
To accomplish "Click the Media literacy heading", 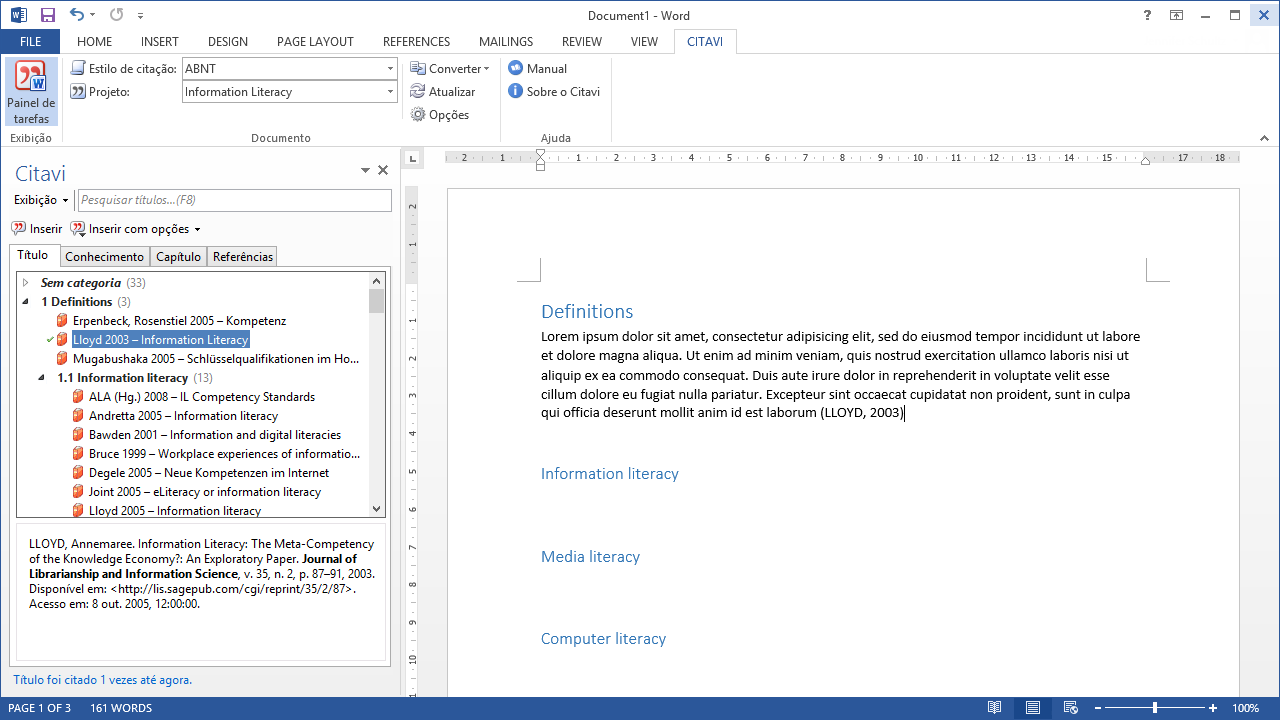I will tap(590, 557).
